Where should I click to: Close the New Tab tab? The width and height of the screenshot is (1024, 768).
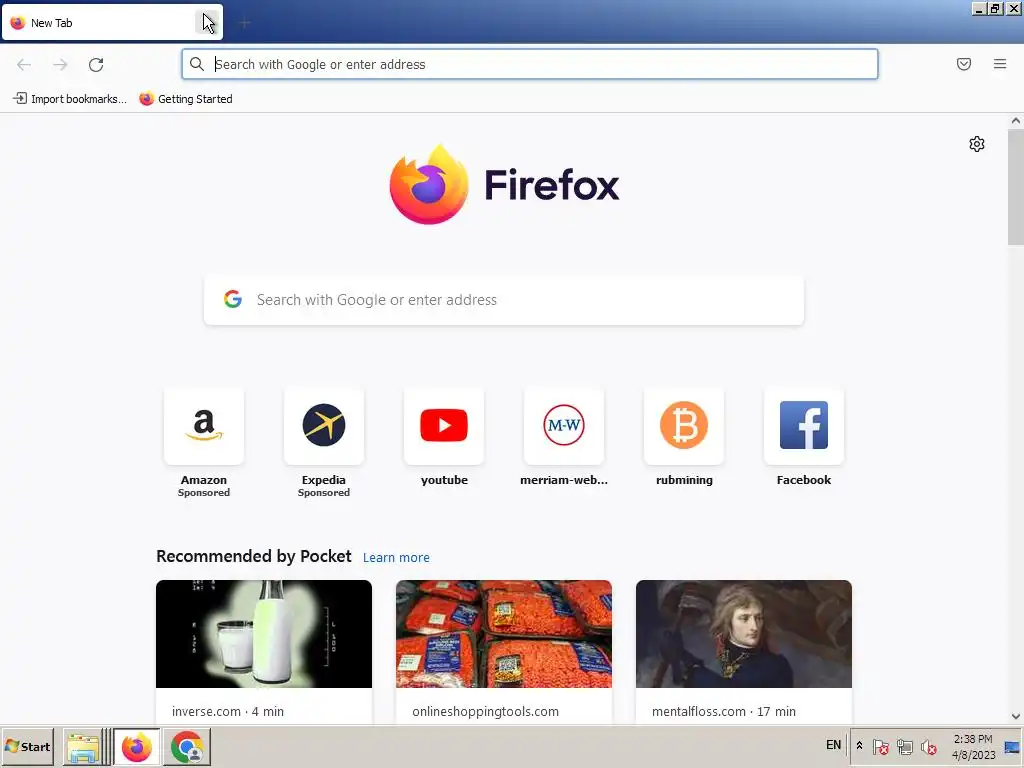click(x=206, y=23)
